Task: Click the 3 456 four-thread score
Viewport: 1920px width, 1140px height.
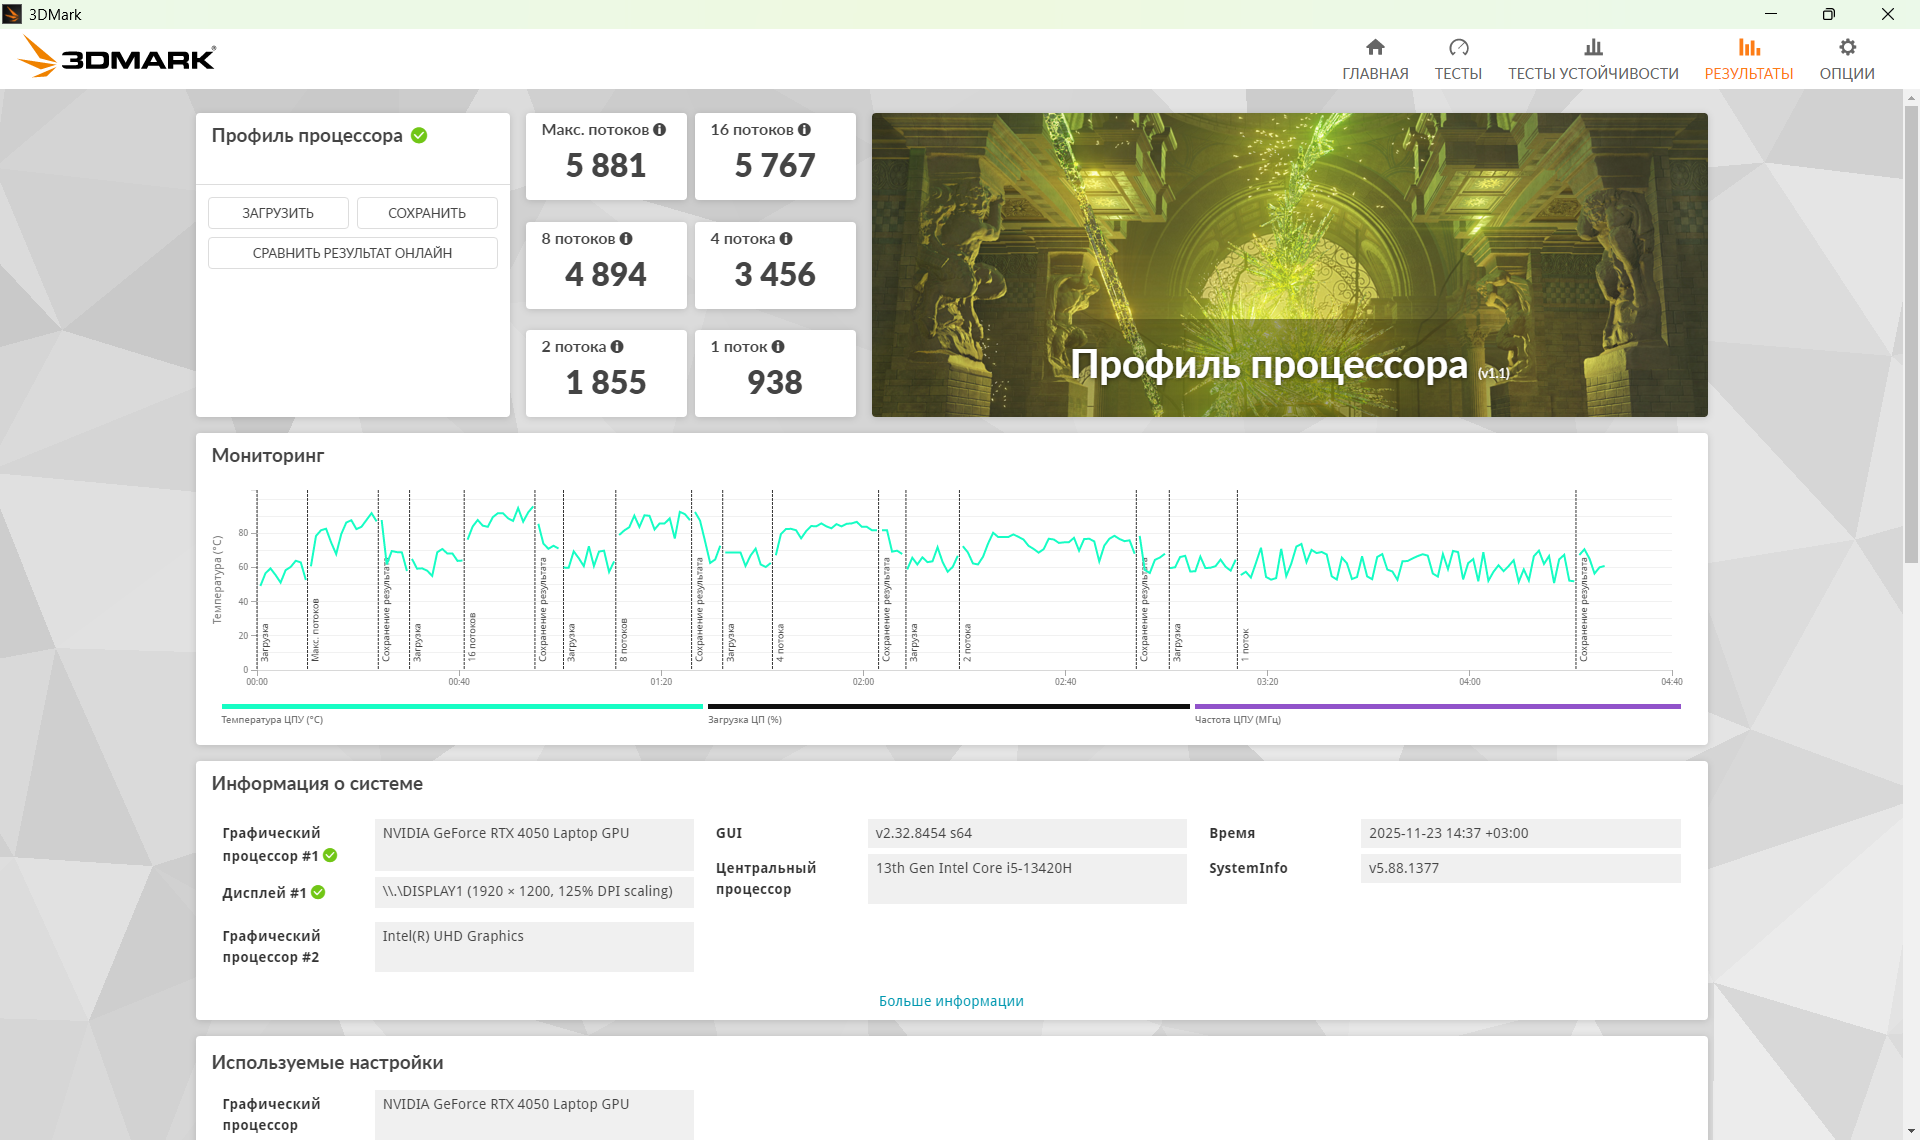Action: [775, 275]
